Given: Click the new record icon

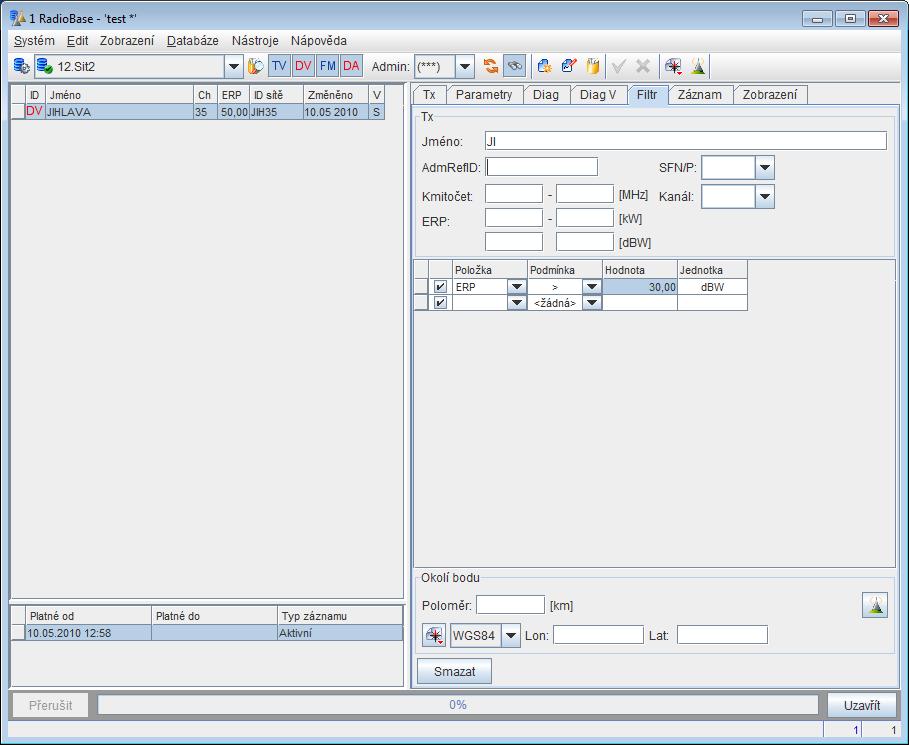Looking at the screenshot, I should point(544,66).
